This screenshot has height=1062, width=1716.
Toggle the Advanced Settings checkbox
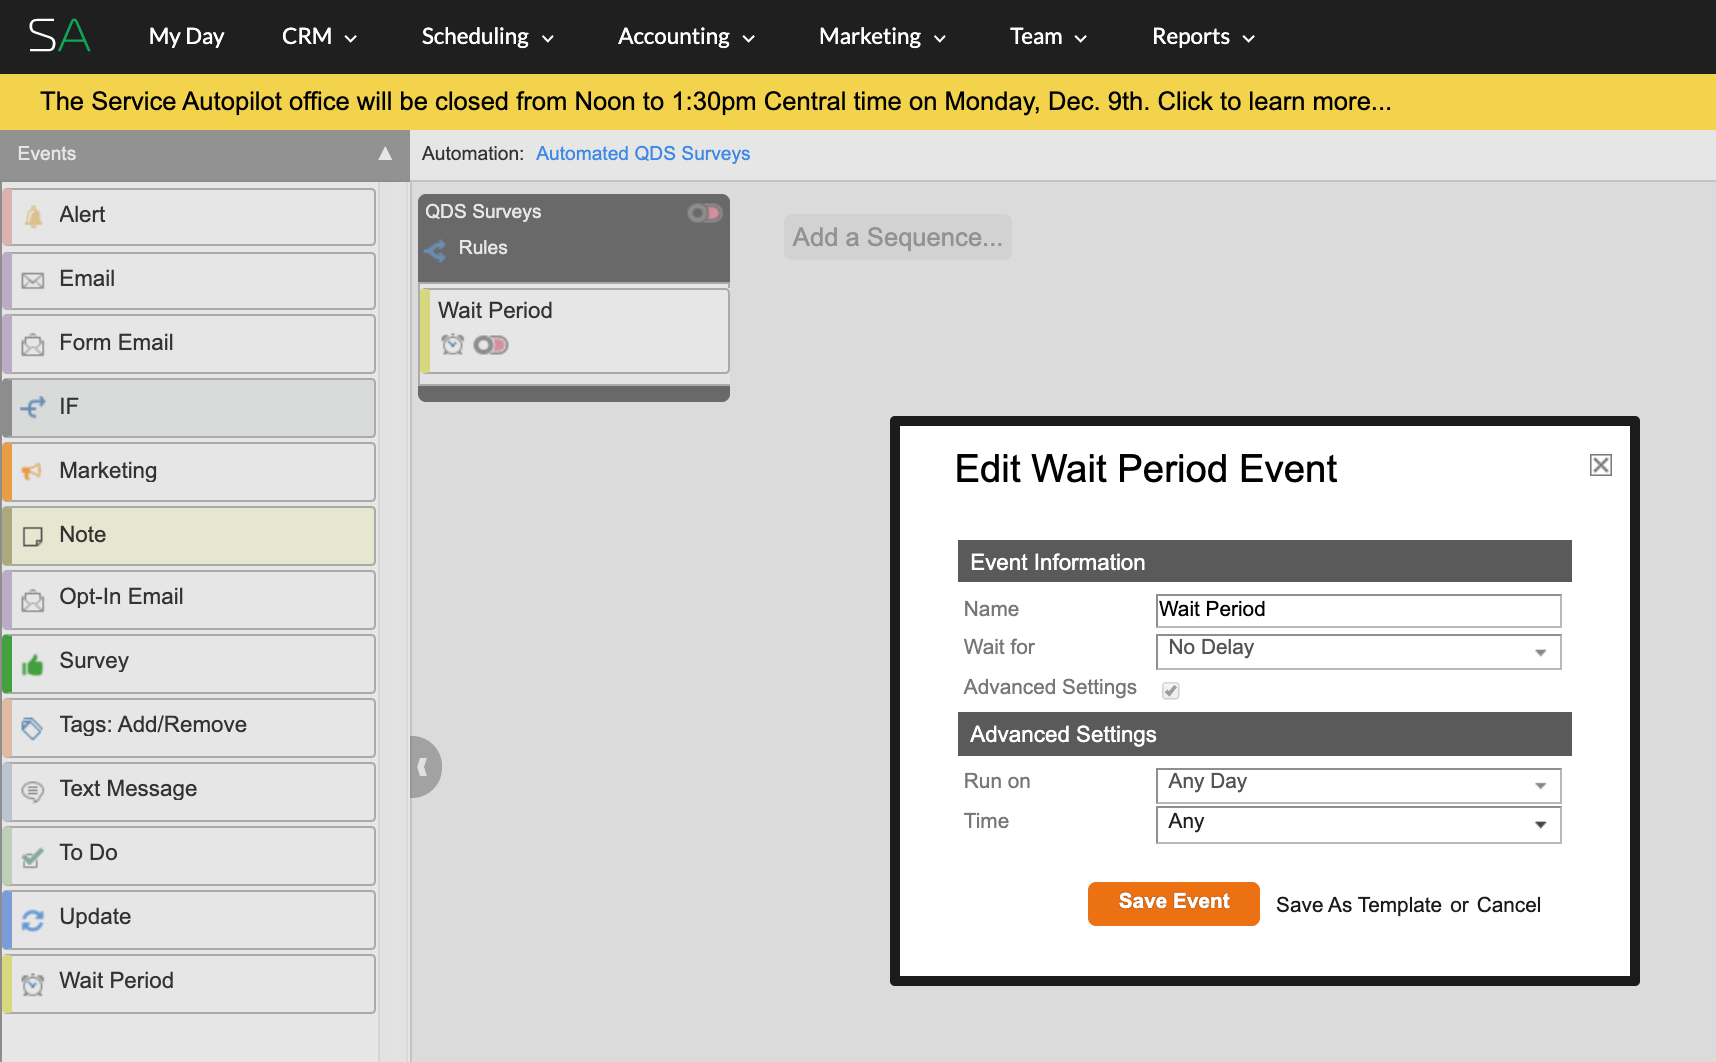point(1171,690)
